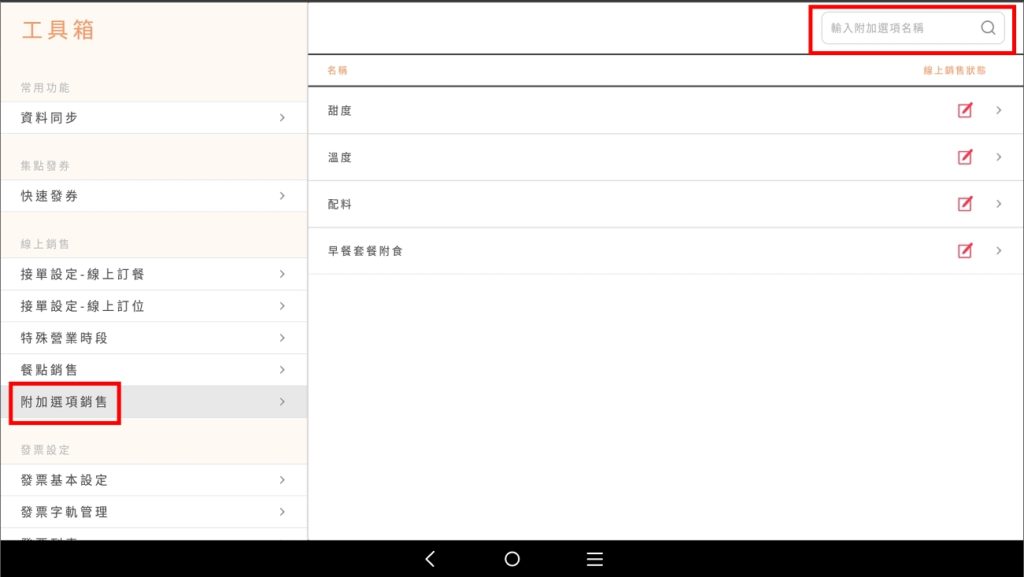
Task: Expand the 甜度 row chevron
Action: tap(998, 110)
